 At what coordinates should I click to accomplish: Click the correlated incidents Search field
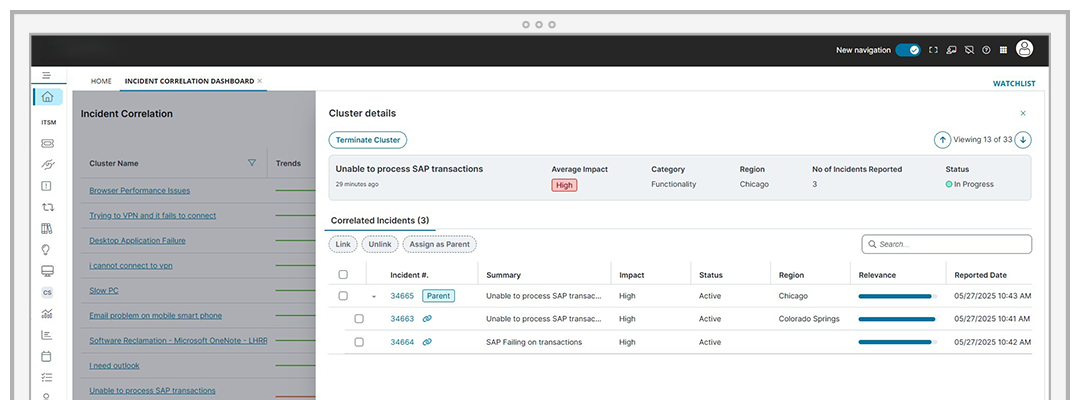pyautogui.click(x=946, y=244)
